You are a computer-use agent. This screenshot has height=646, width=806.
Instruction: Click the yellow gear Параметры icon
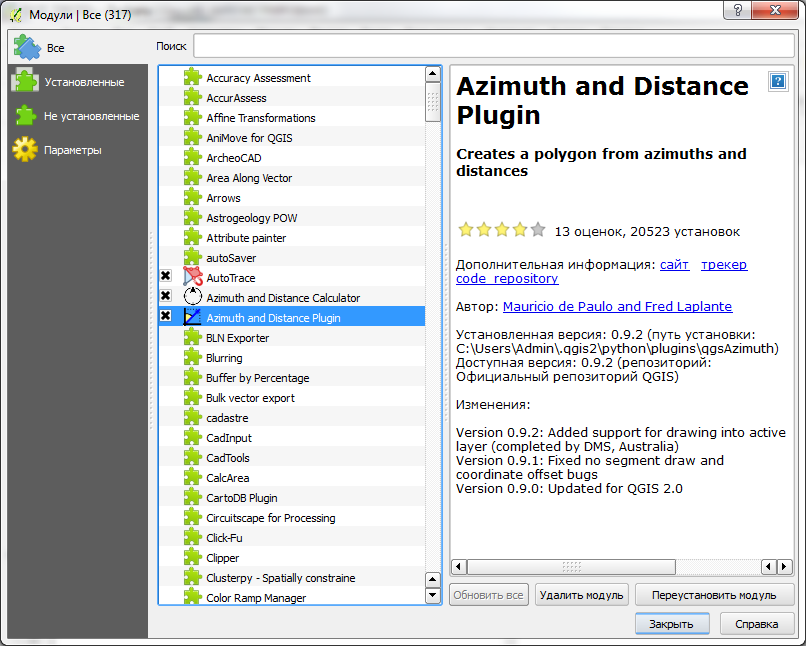[x=25, y=150]
